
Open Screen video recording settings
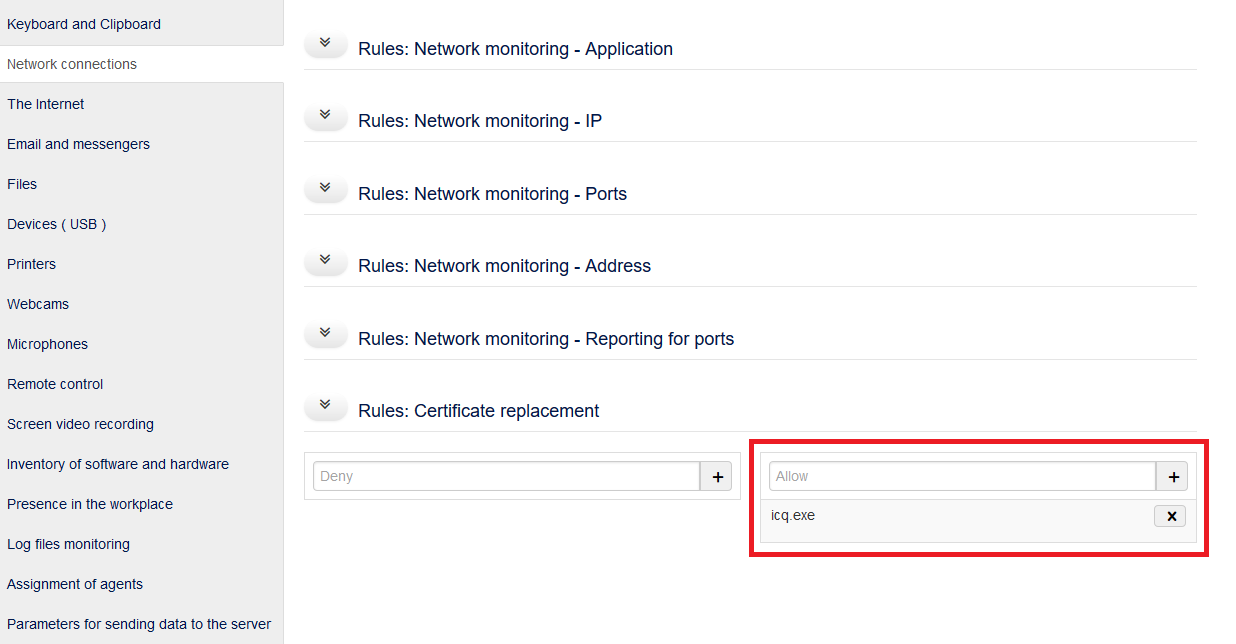80,424
